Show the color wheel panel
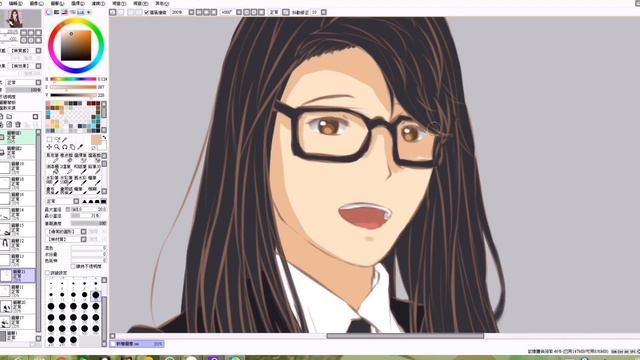The image size is (640, 360). point(49,12)
